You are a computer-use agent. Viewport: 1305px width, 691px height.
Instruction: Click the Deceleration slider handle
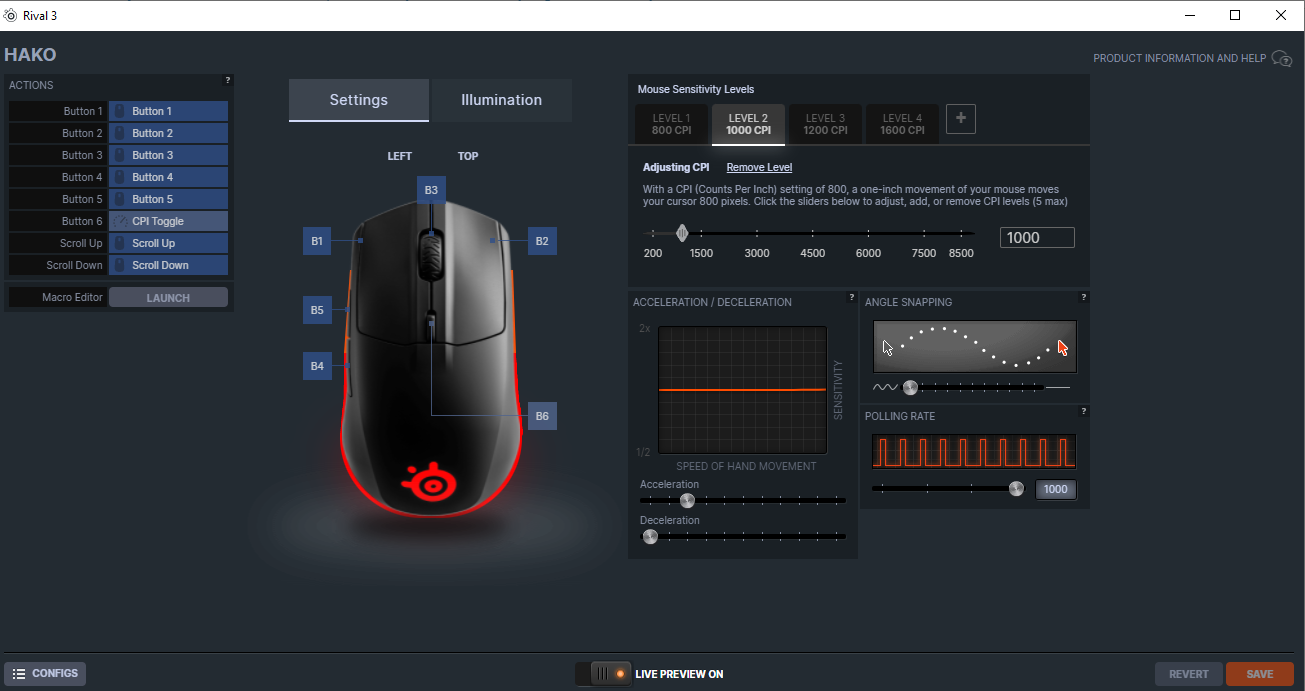[650, 536]
